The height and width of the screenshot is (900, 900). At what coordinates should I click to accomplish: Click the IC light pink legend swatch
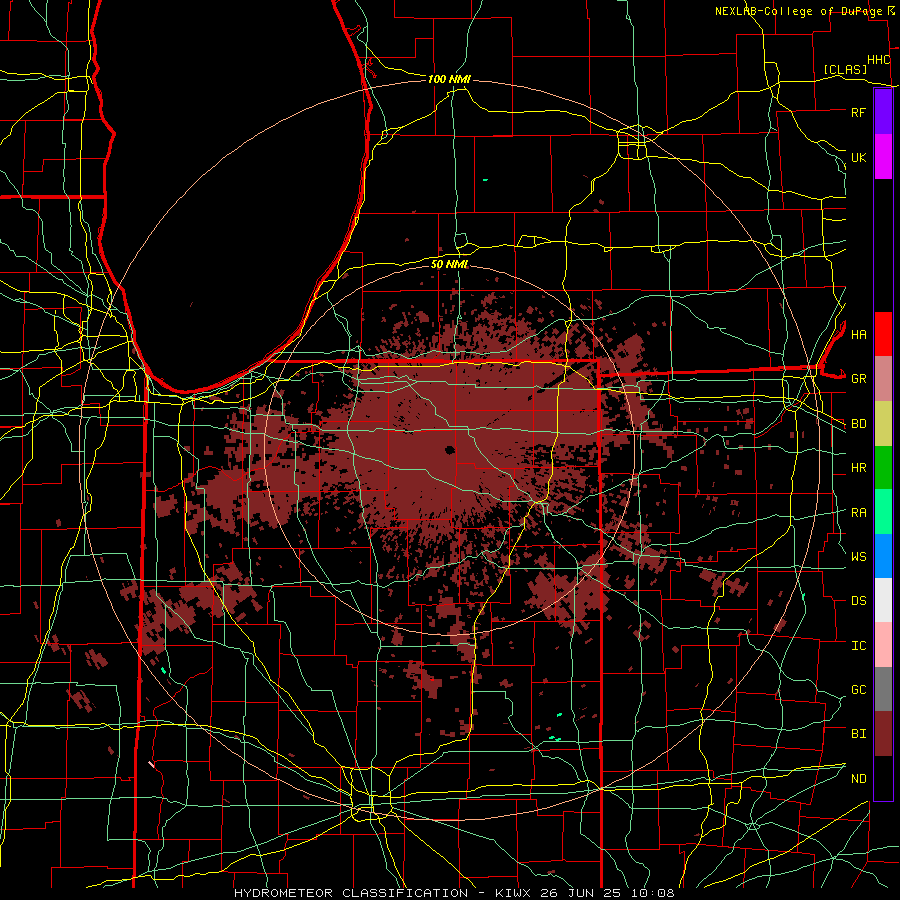[x=883, y=645]
